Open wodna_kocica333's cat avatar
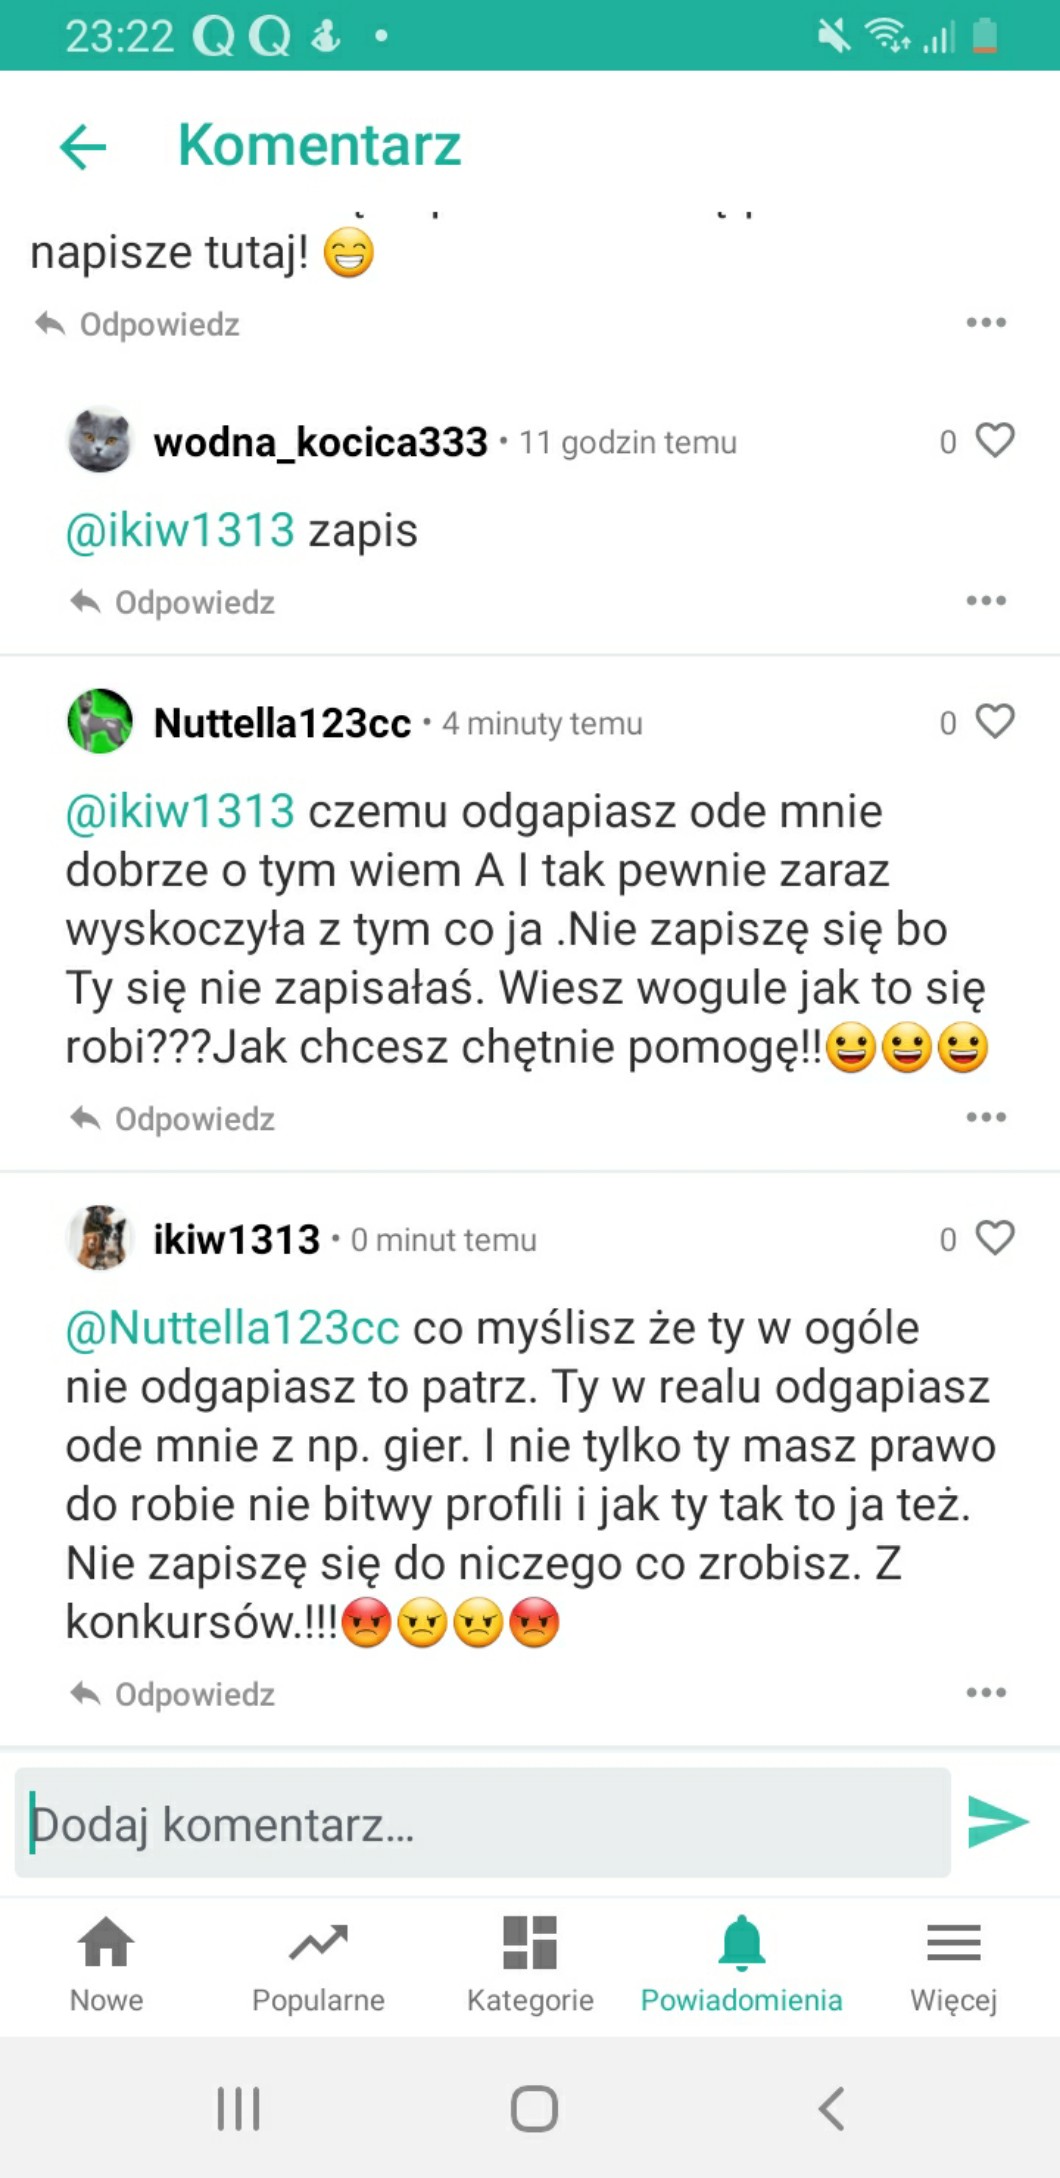This screenshot has height=2178, width=1060. click(99, 441)
